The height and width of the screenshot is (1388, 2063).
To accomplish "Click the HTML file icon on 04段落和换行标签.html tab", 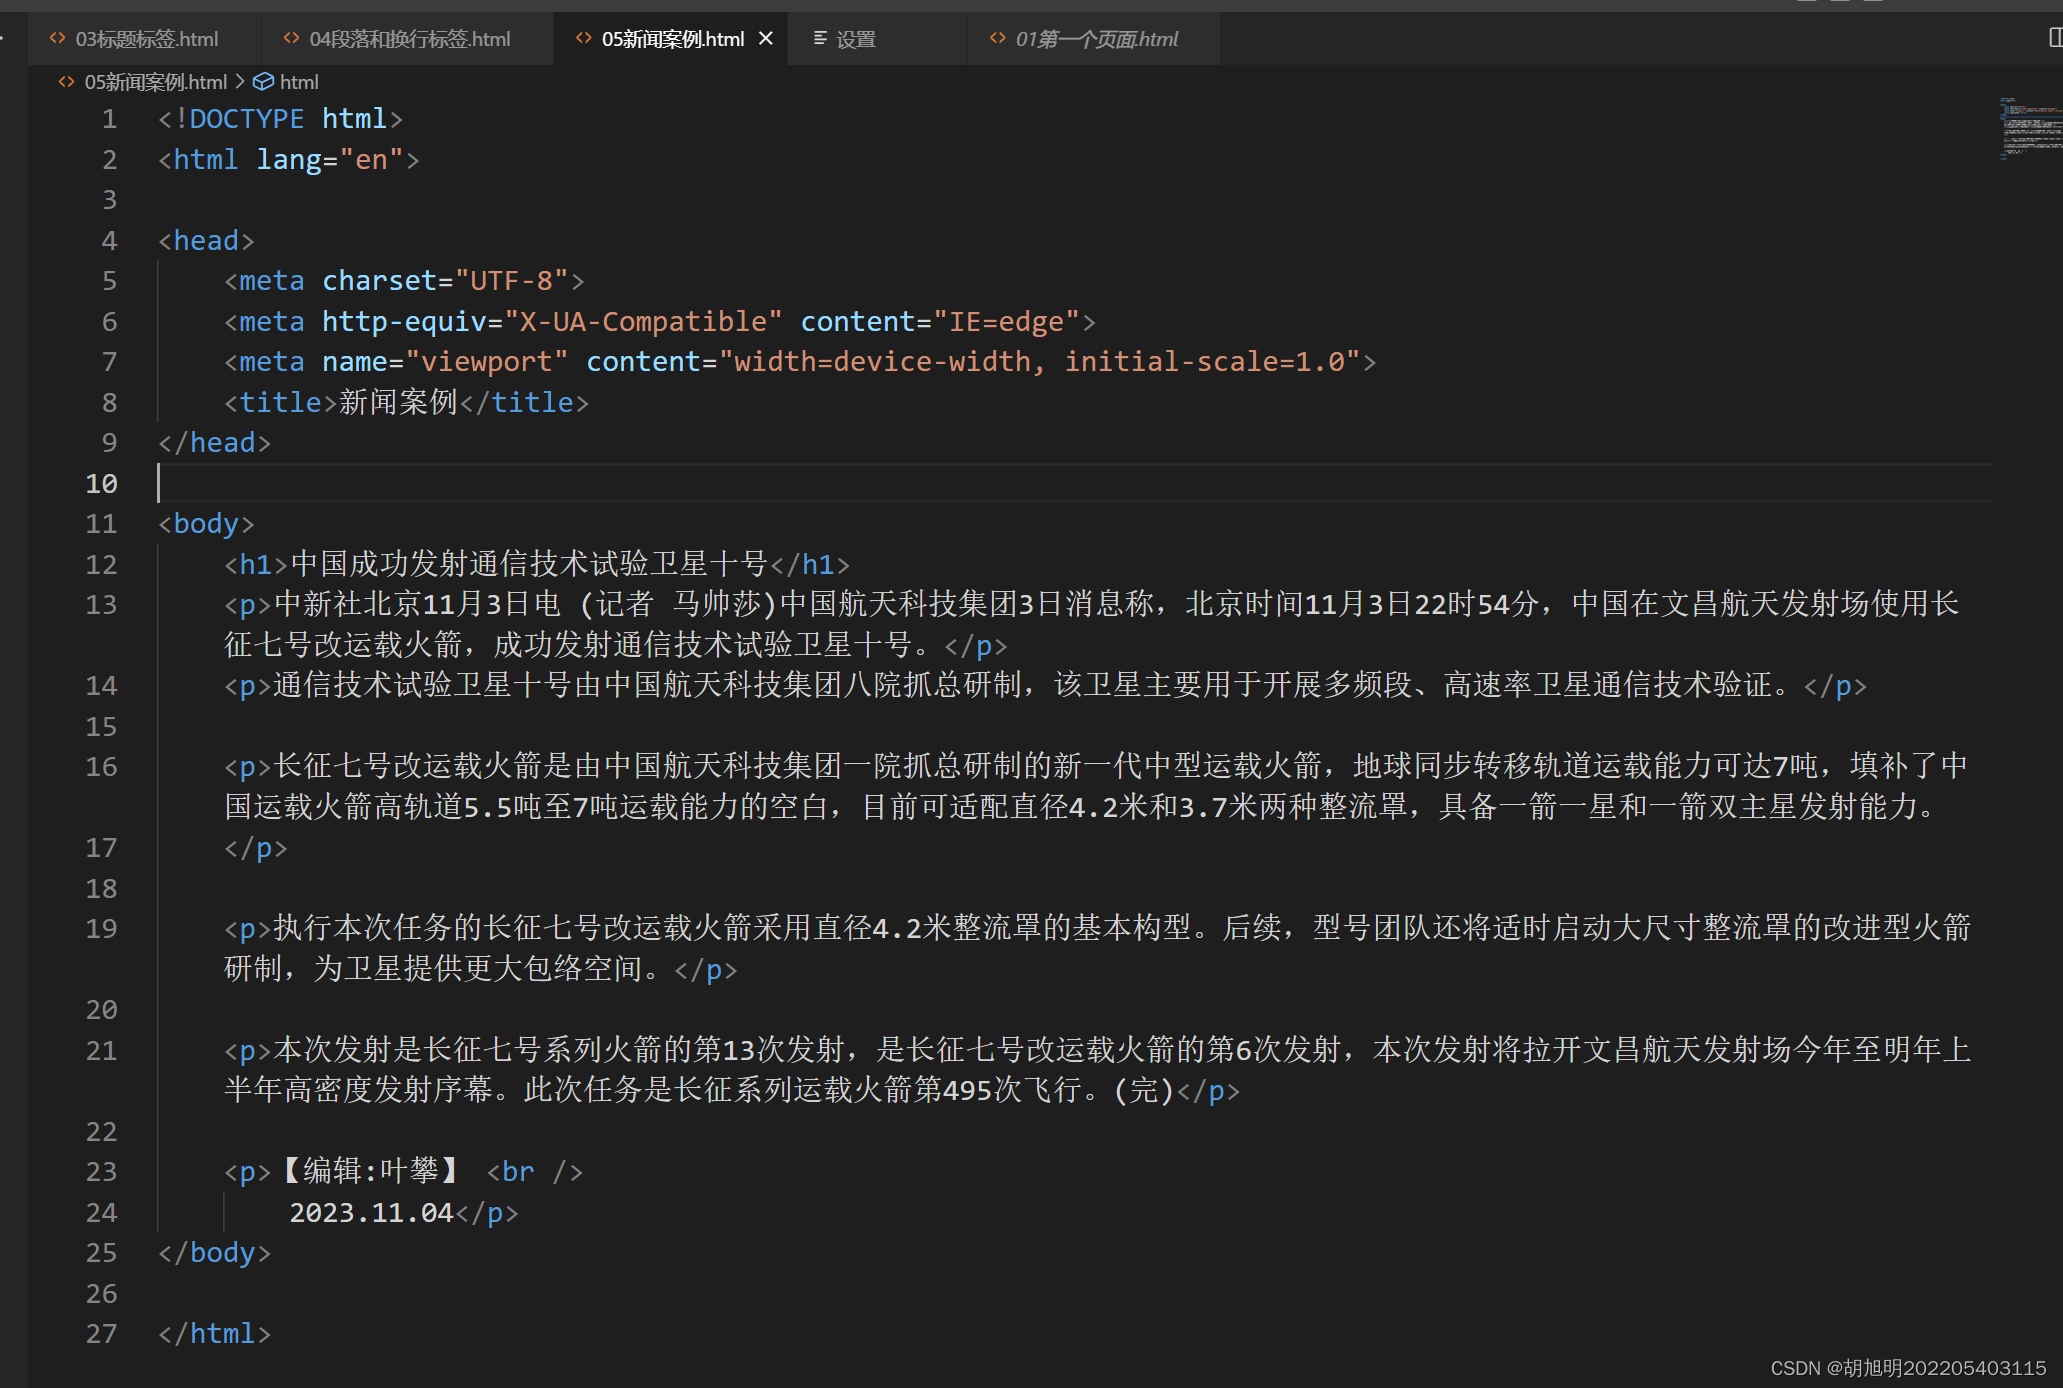I will click(290, 38).
